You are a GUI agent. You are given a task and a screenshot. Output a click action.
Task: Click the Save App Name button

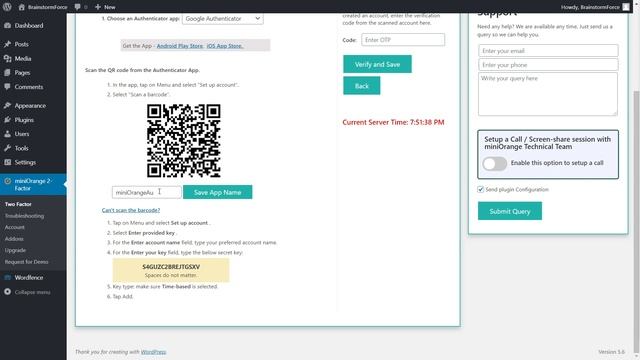point(218,192)
